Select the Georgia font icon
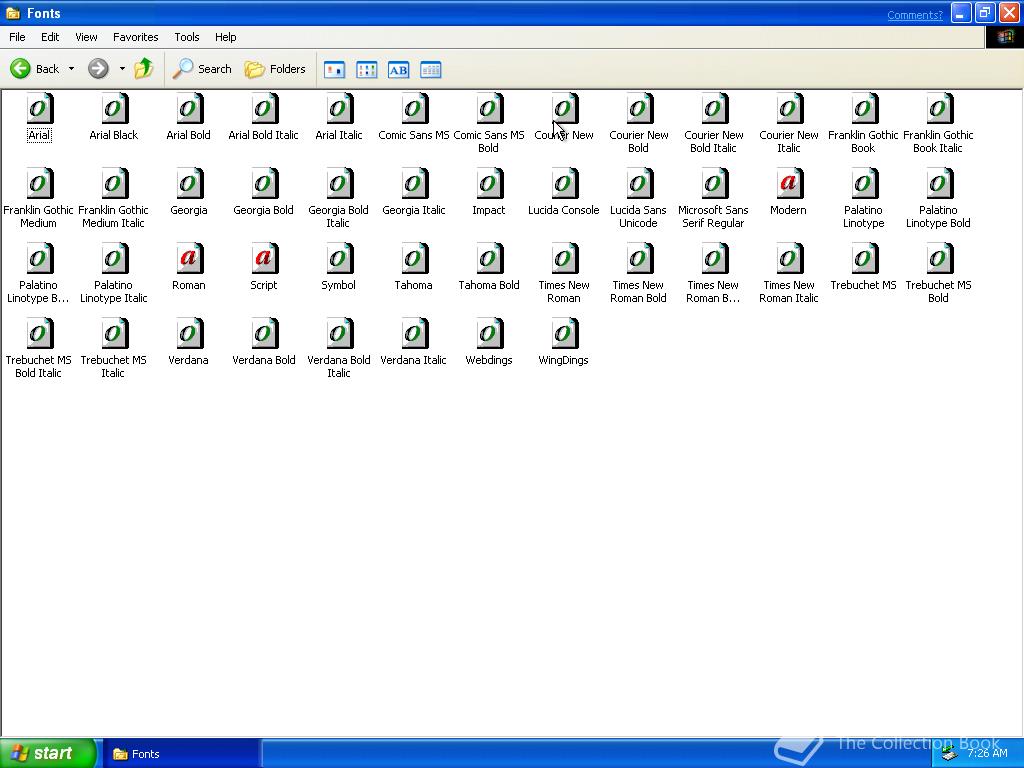 pyautogui.click(x=189, y=184)
